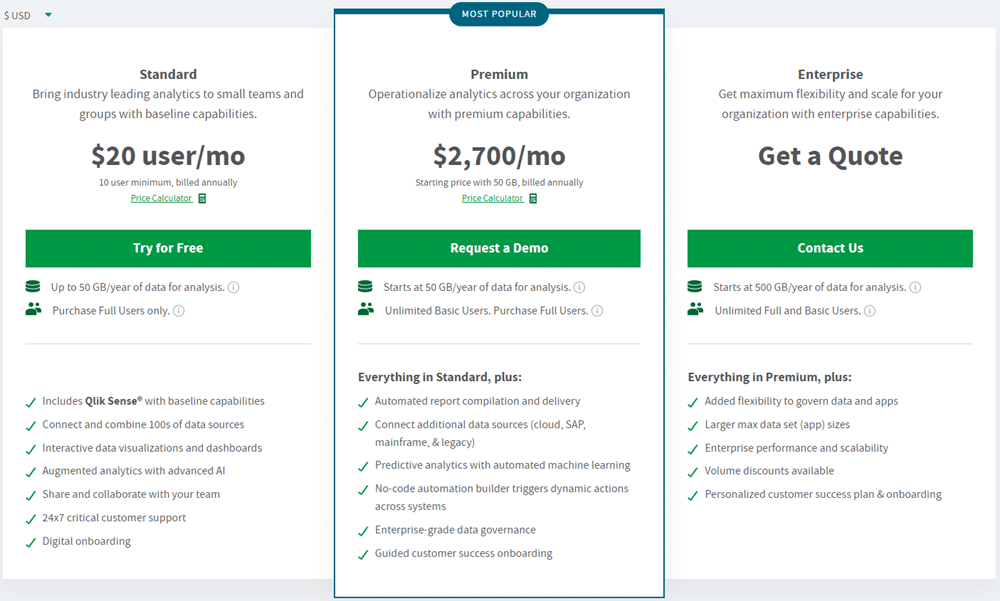Click the info icon after 'Purchase Full Users only'
Viewport: 1000px width, 601px height.
point(177,311)
